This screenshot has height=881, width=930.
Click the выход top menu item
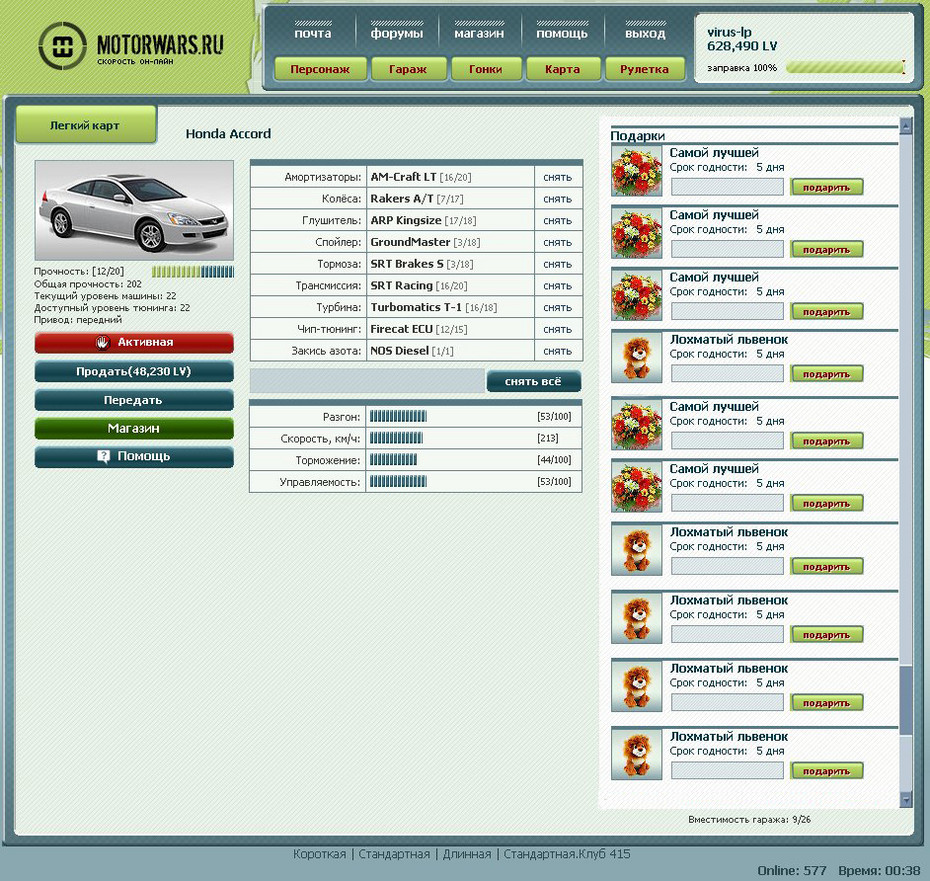645,33
